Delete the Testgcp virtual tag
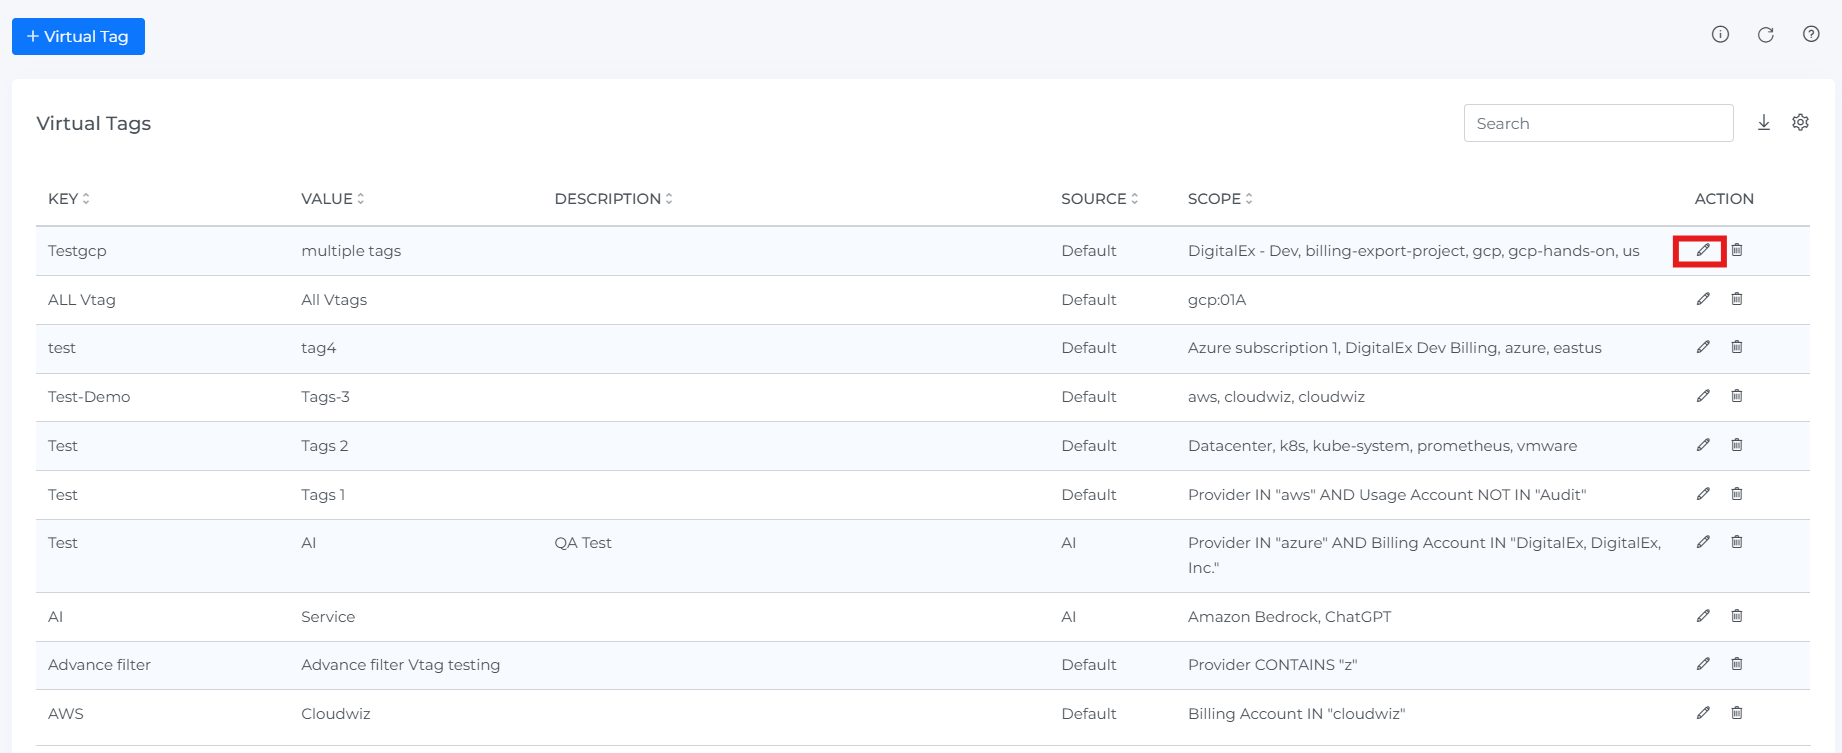Viewport: 1842px width, 753px height. 1737,250
